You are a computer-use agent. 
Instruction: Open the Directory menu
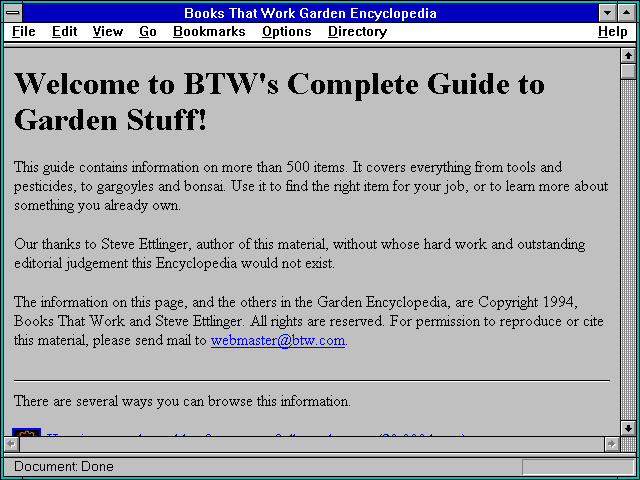tap(357, 32)
